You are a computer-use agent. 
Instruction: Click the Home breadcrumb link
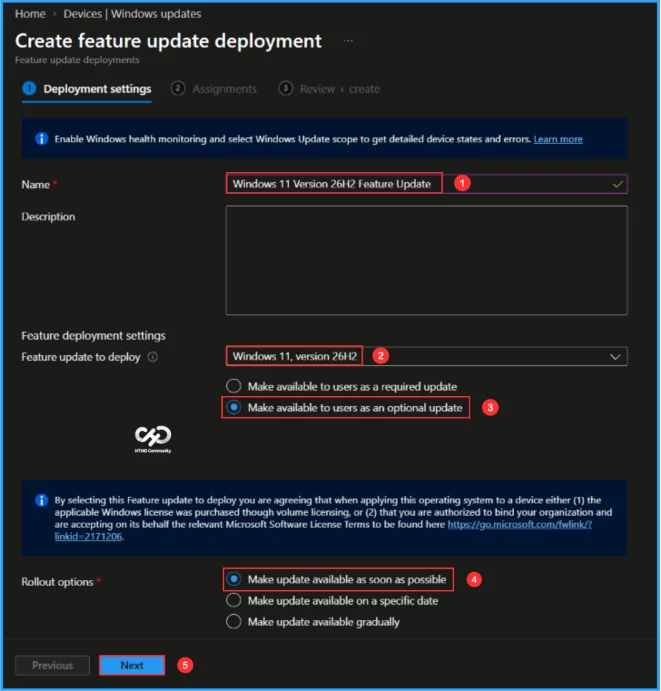click(x=30, y=14)
